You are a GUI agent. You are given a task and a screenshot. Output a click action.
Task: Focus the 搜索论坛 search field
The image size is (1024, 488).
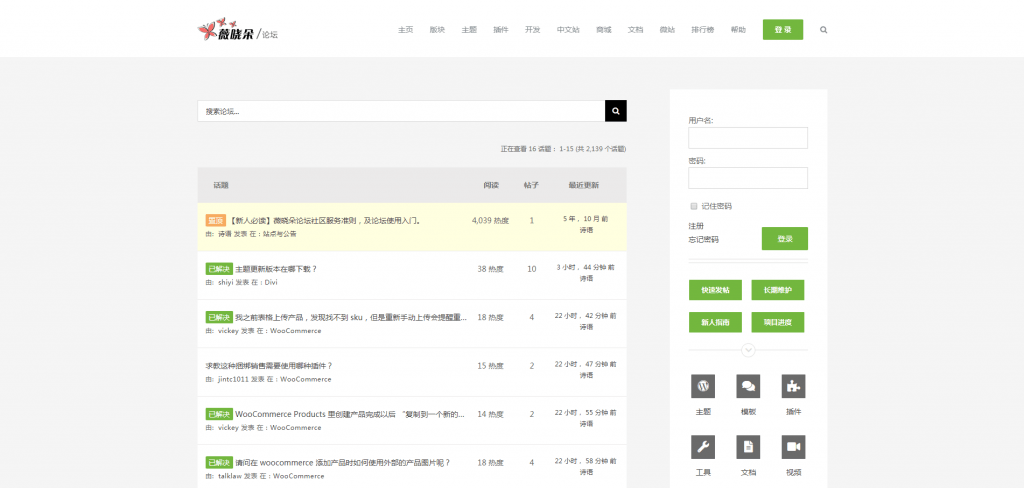pyautogui.click(x=401, y=111)
